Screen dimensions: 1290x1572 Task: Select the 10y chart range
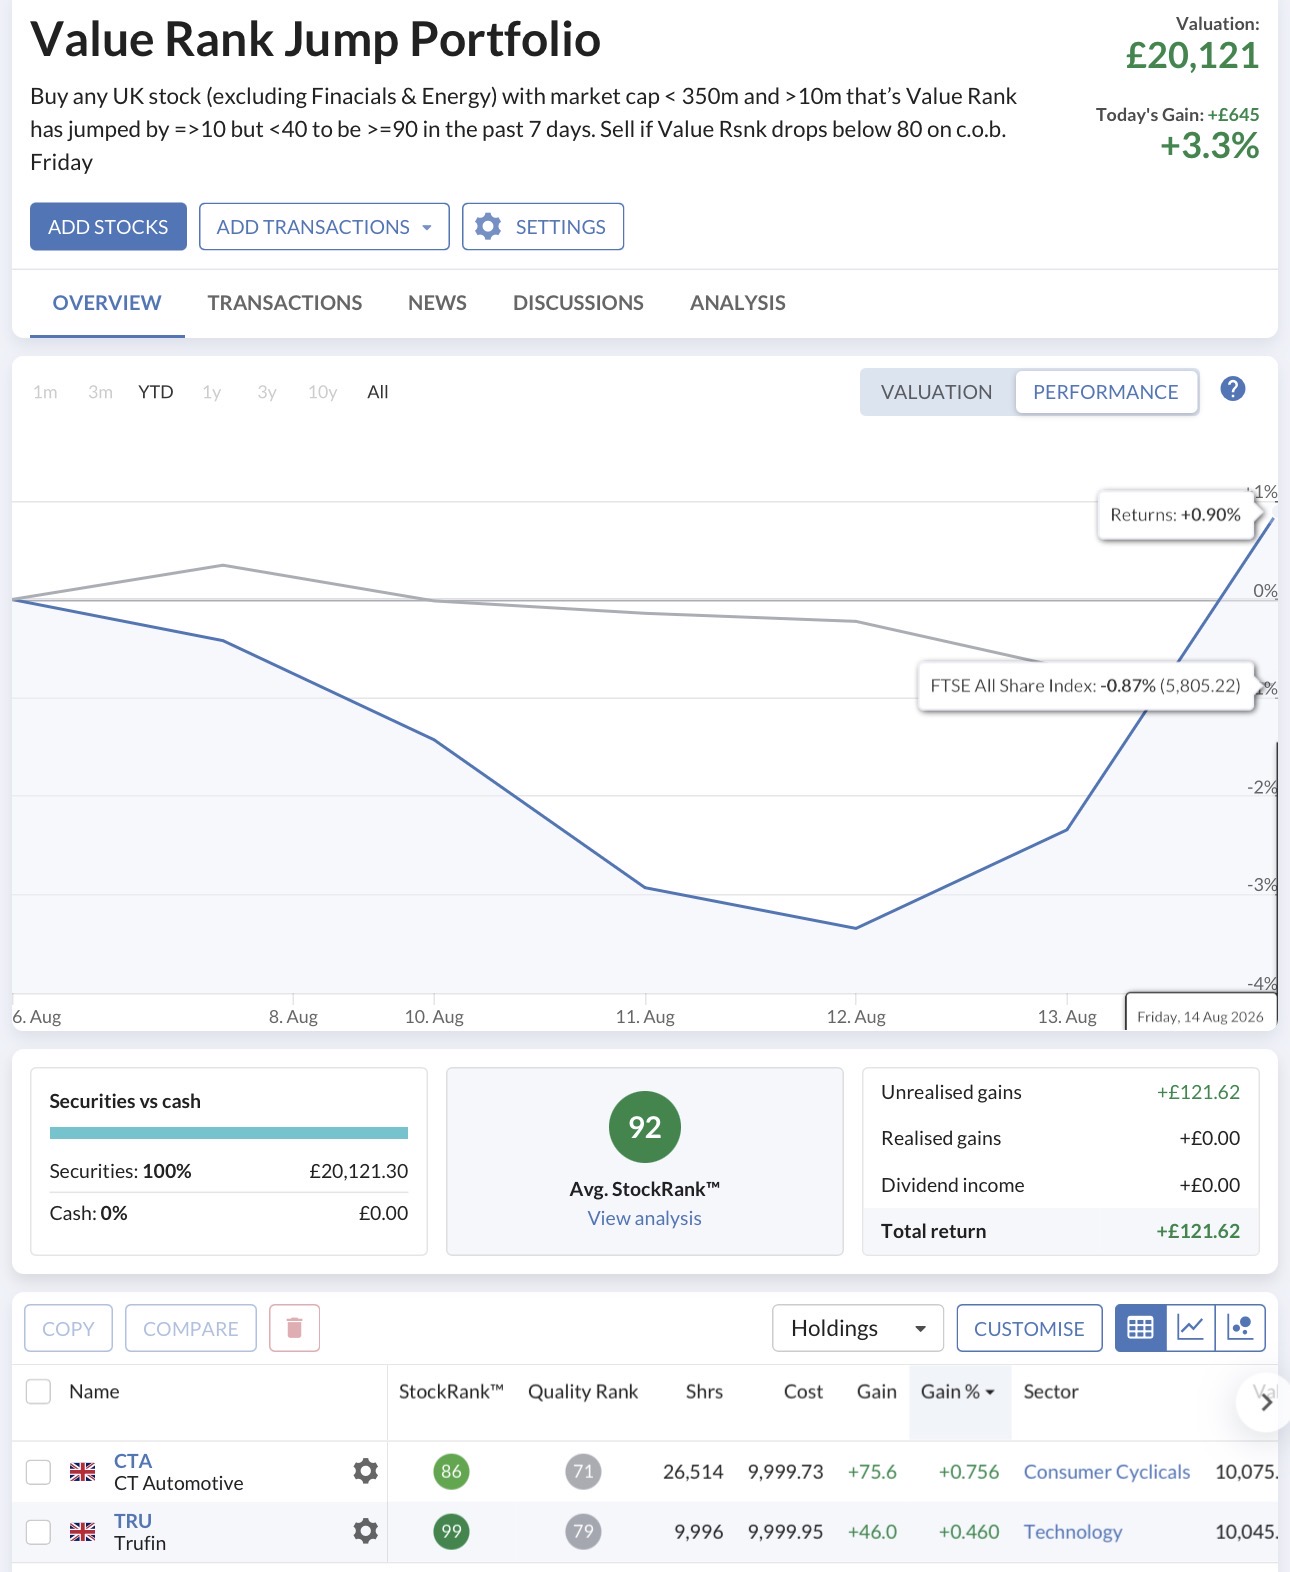(322, 392)
